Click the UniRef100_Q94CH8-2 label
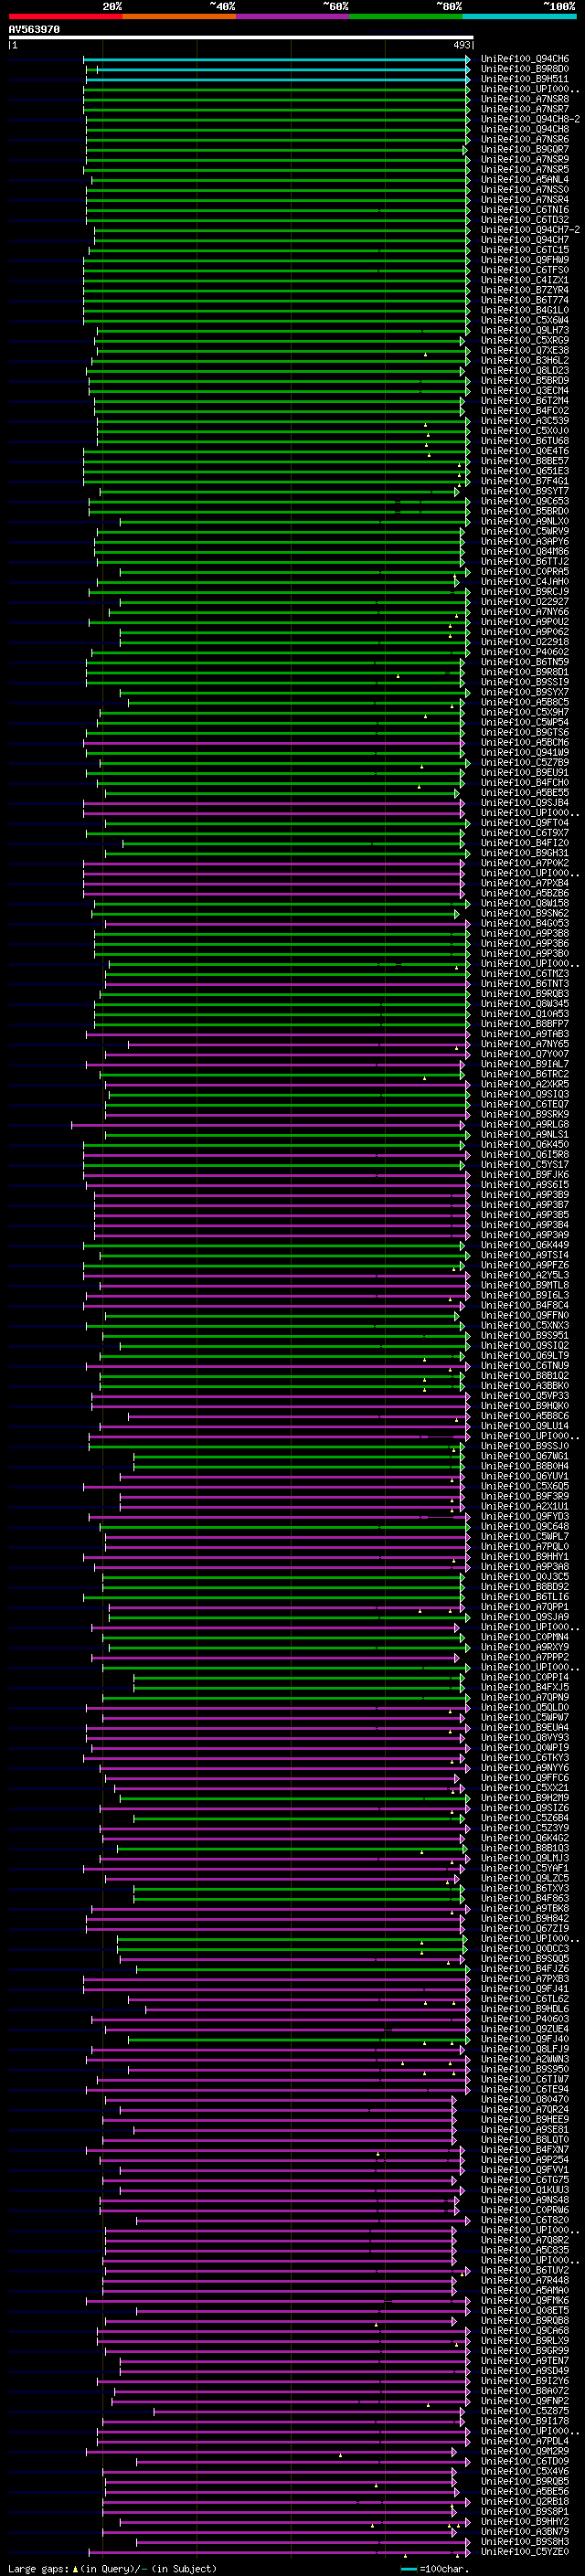The width and height of the screenshot is (585, 2576). point(530,119)
